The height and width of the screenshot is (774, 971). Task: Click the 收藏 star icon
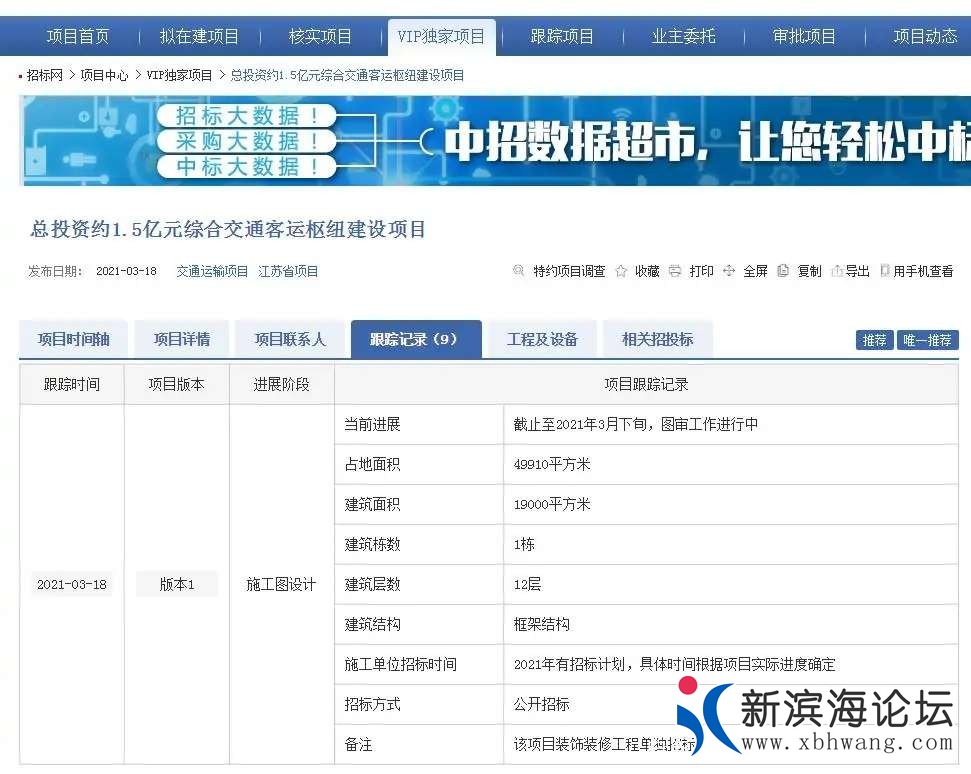click(x=621, y=271)
